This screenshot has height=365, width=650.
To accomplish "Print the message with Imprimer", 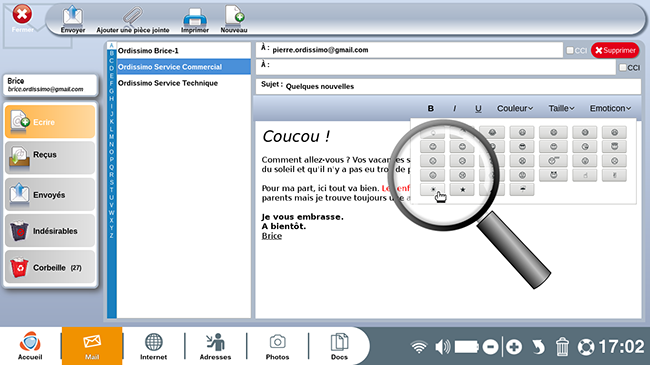I will [194, 19].
